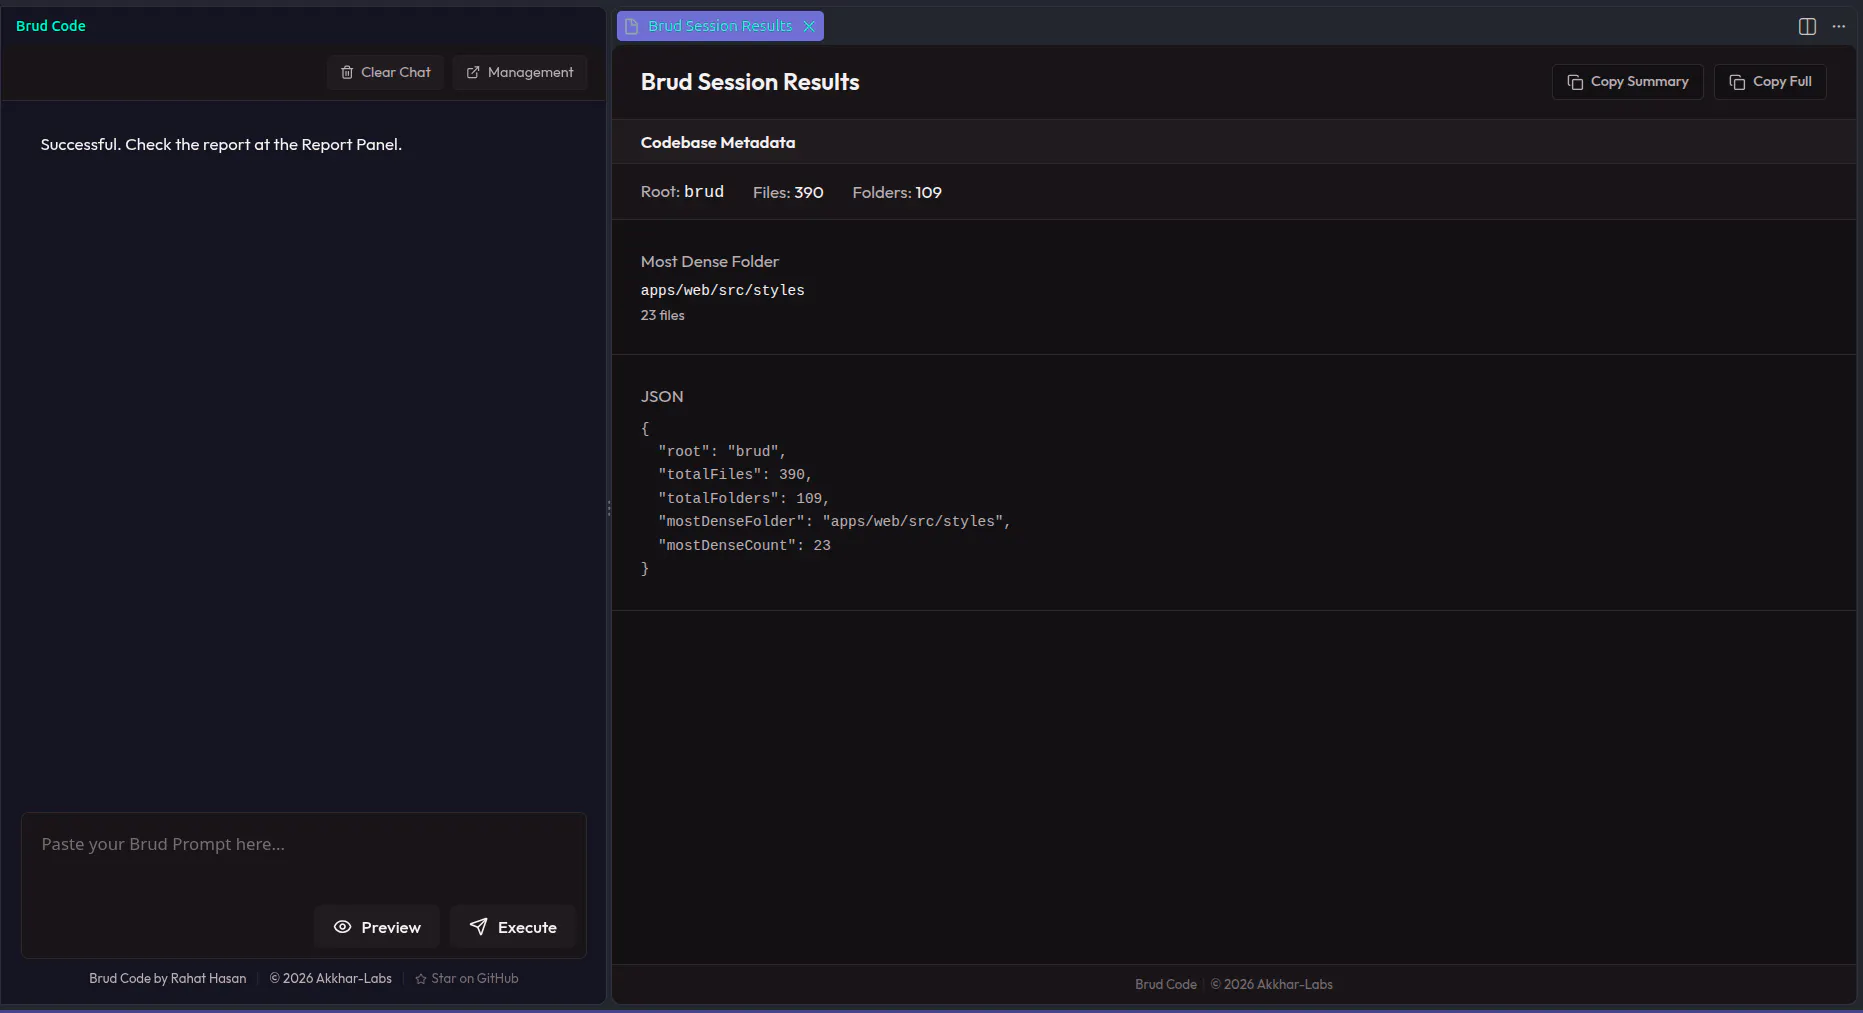Viewport: 1863px width, 1013px height.
Task: Open the Star on GitHub link
Action: click(467, 978)
